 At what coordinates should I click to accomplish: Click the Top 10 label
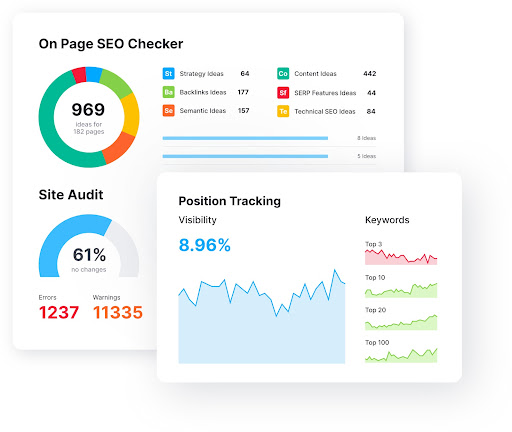(x=375, y=277)
